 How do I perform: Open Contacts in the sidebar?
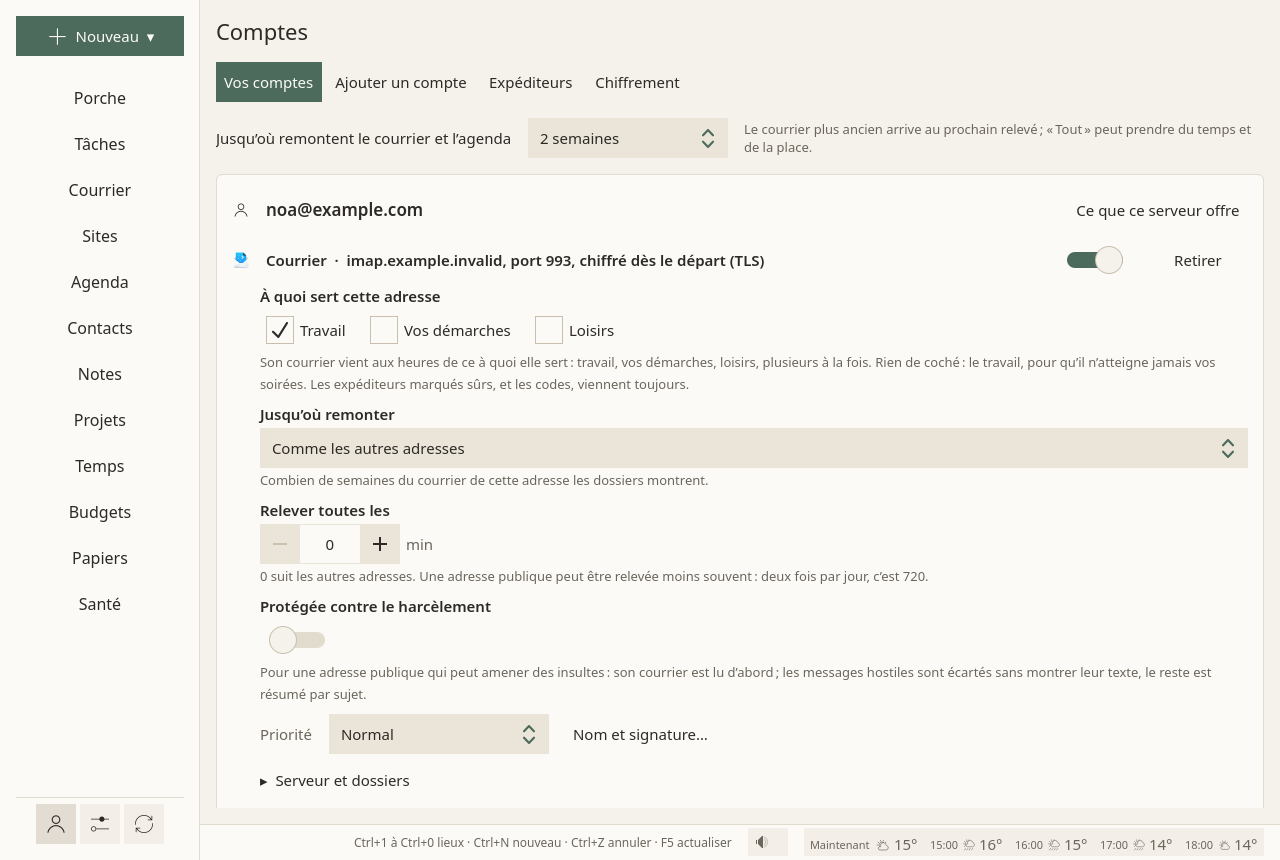tap(100, 328)
